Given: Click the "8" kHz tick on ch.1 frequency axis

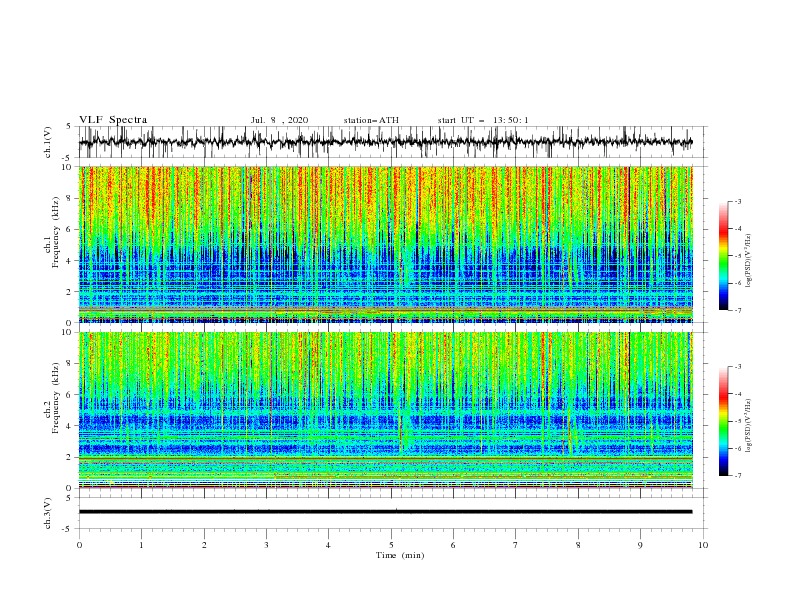Looking at the screenshot, I should point(70,198).
